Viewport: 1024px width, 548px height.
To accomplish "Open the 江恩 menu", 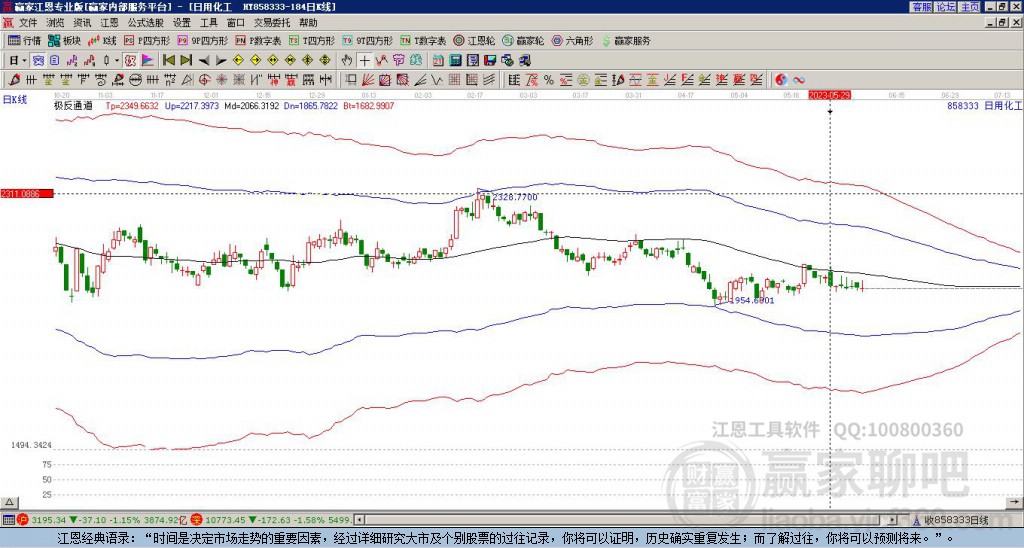I will 109,23.
